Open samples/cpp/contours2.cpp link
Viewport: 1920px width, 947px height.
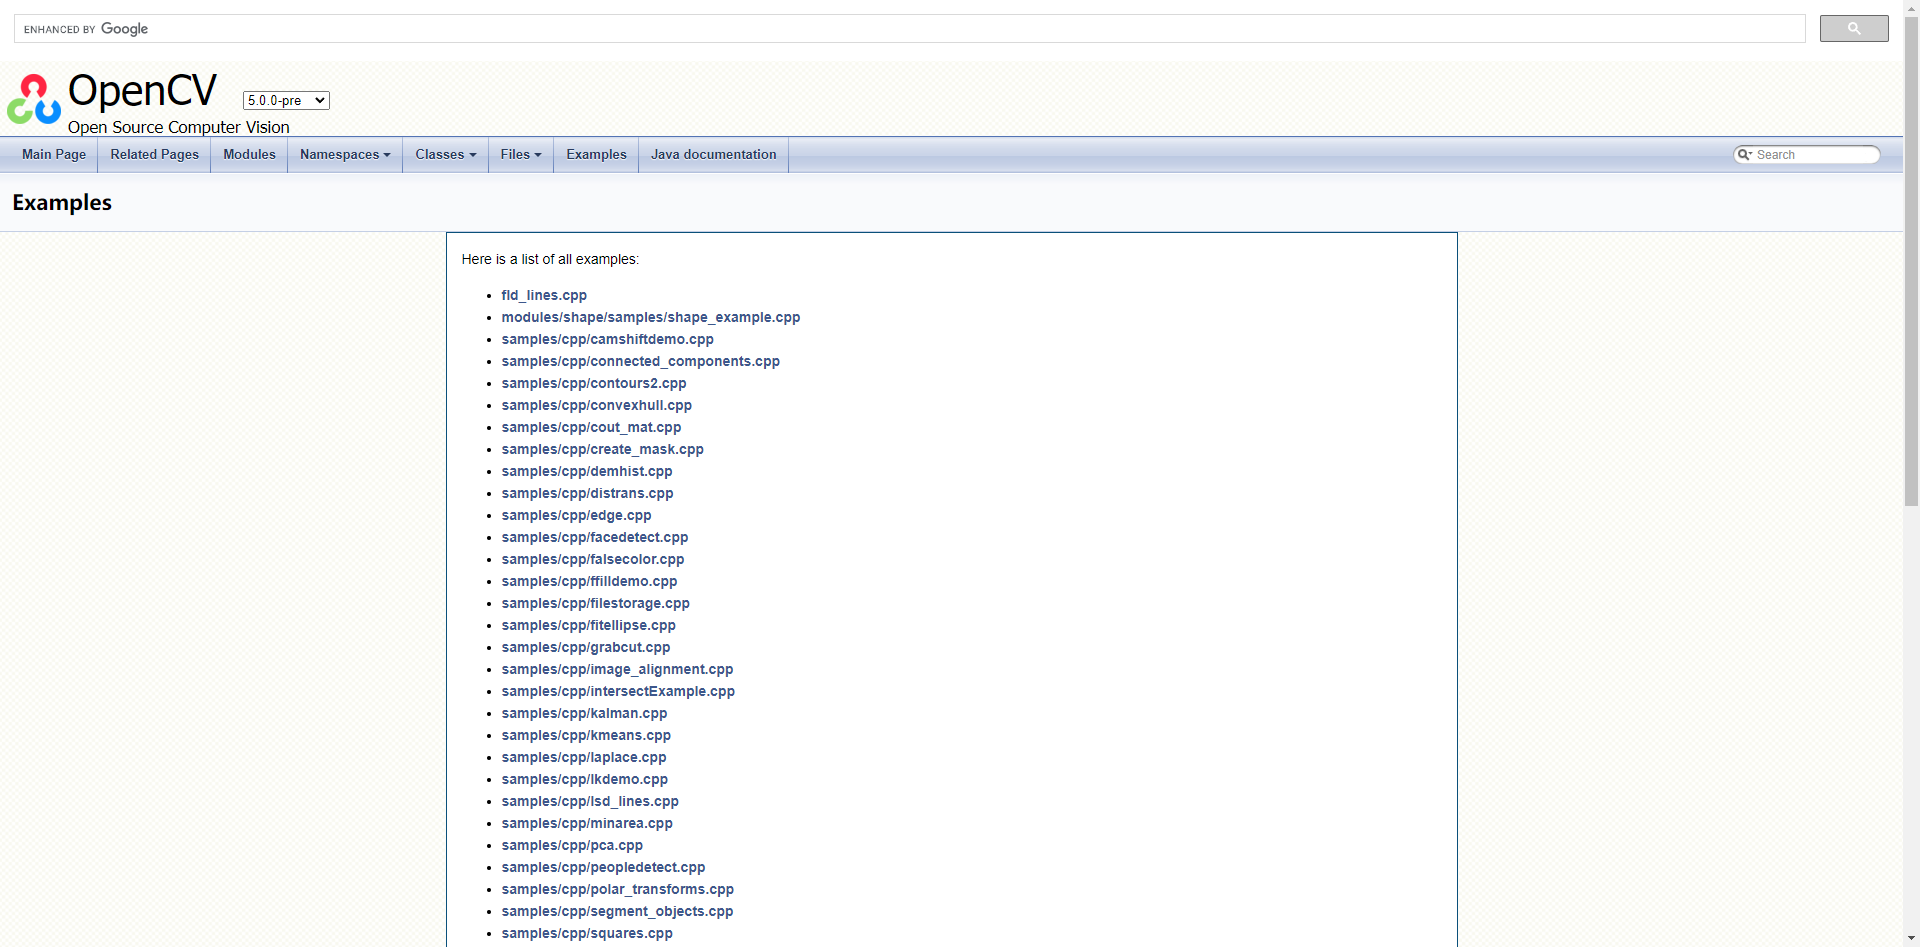click(x=594, y=384)
